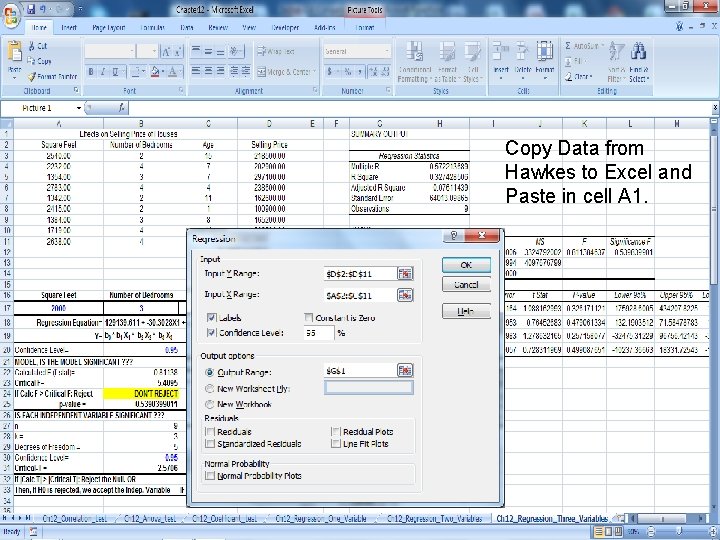Toggle the Confidence Level checkbox
The image size is (720, 540).
coord(211,332)
